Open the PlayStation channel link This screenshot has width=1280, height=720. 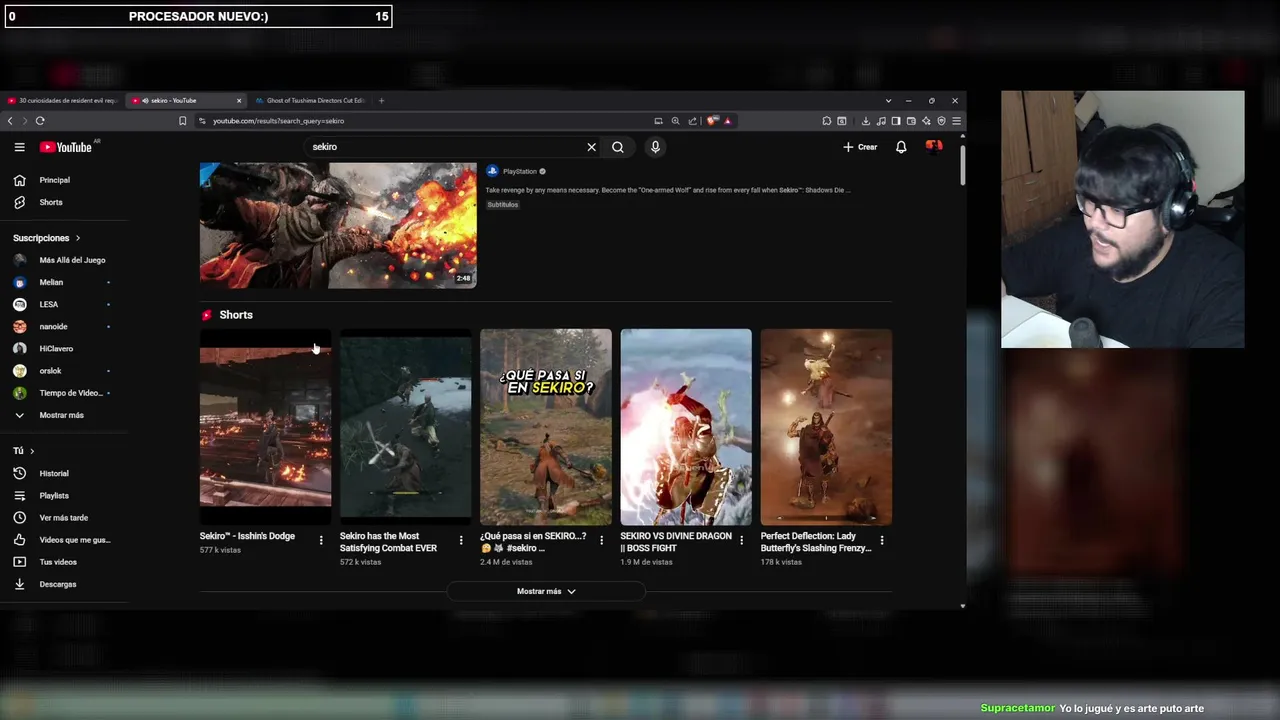[520, 171]
